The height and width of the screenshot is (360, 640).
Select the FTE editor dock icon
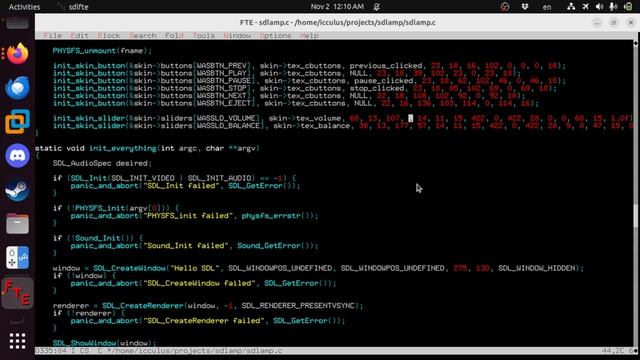pyautogui.click(x=17, y=293)
